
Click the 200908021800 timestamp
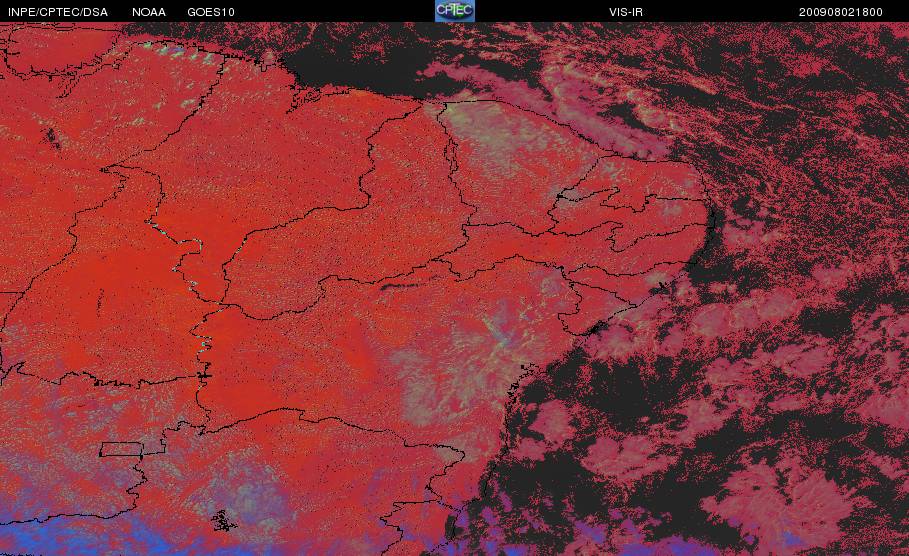[x=841, y=12]
